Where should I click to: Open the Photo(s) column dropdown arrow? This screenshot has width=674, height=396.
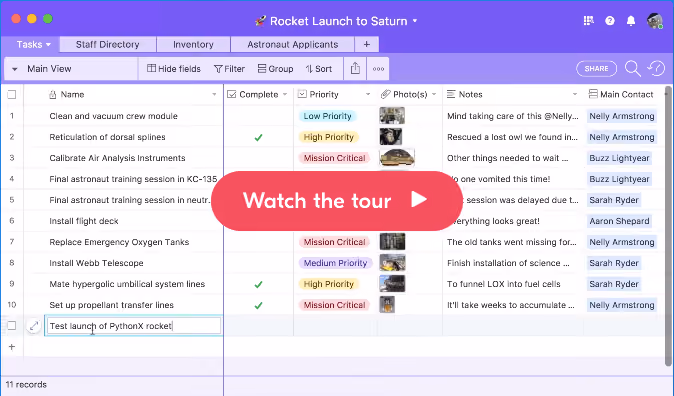coord(434,94)
